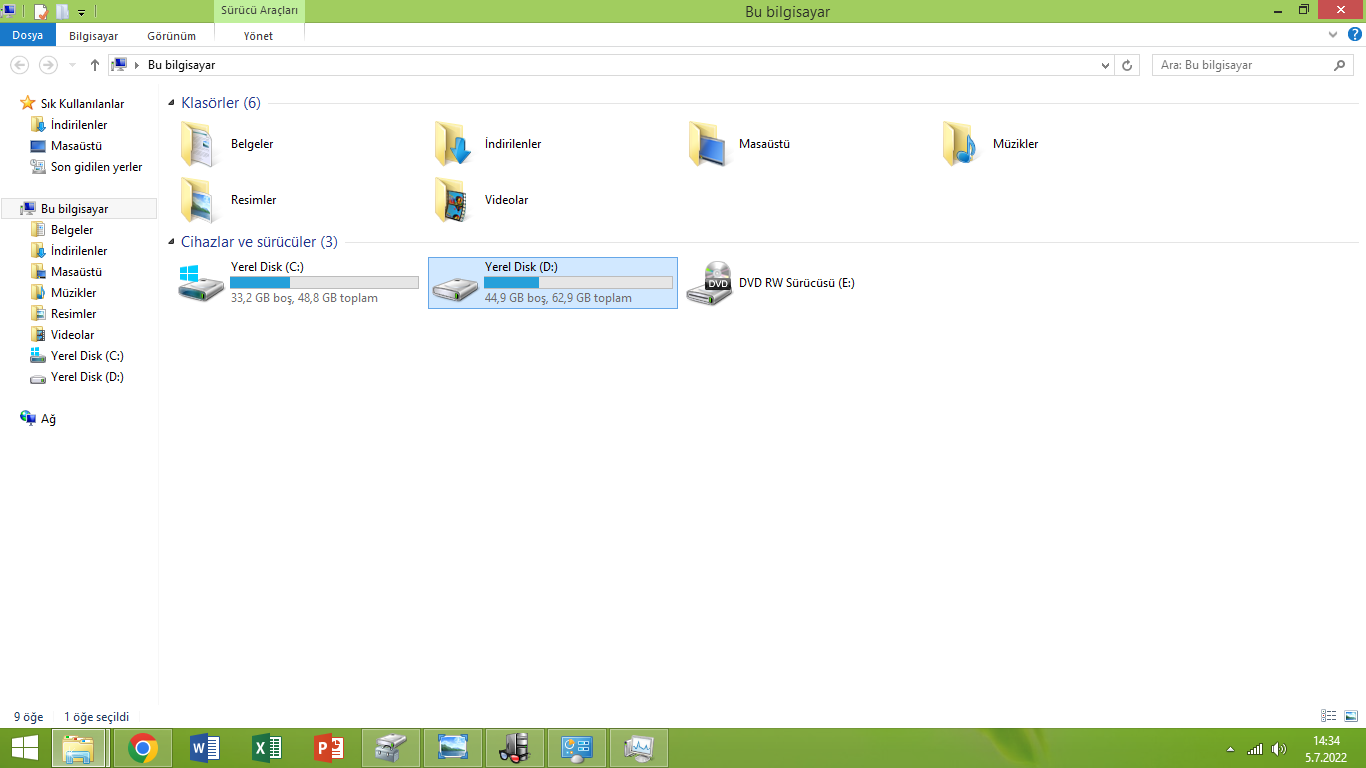Open Resimler in the navigation pane

point(73,314)
